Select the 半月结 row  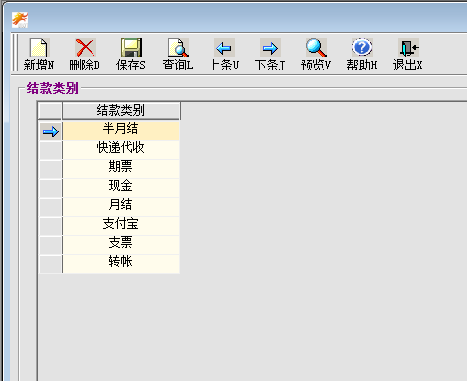(x=121, y=130)
